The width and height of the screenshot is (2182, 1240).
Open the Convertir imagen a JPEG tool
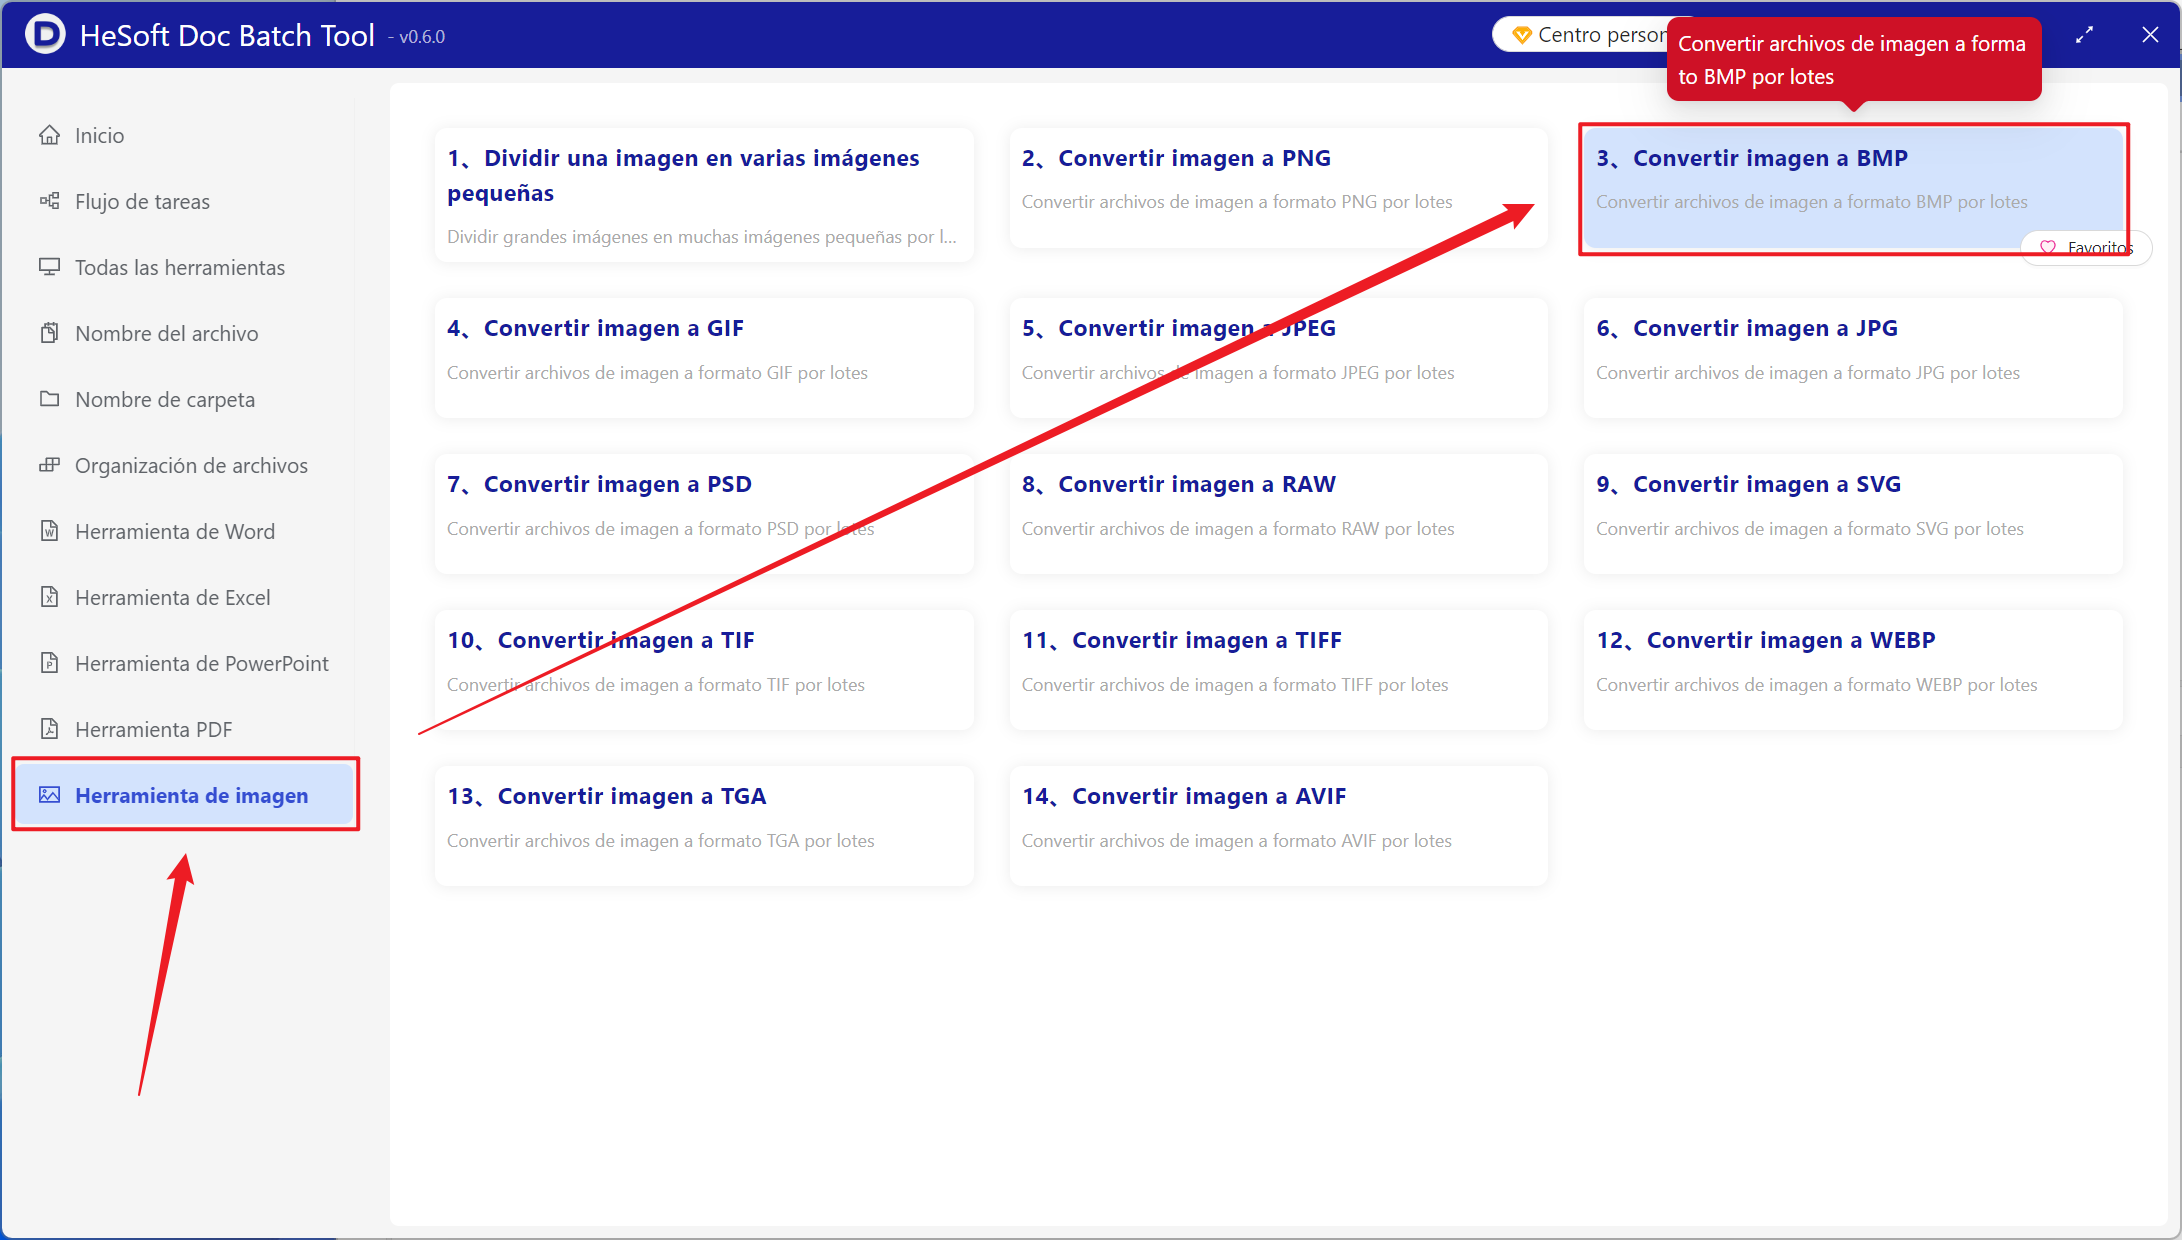(1279, 358)
